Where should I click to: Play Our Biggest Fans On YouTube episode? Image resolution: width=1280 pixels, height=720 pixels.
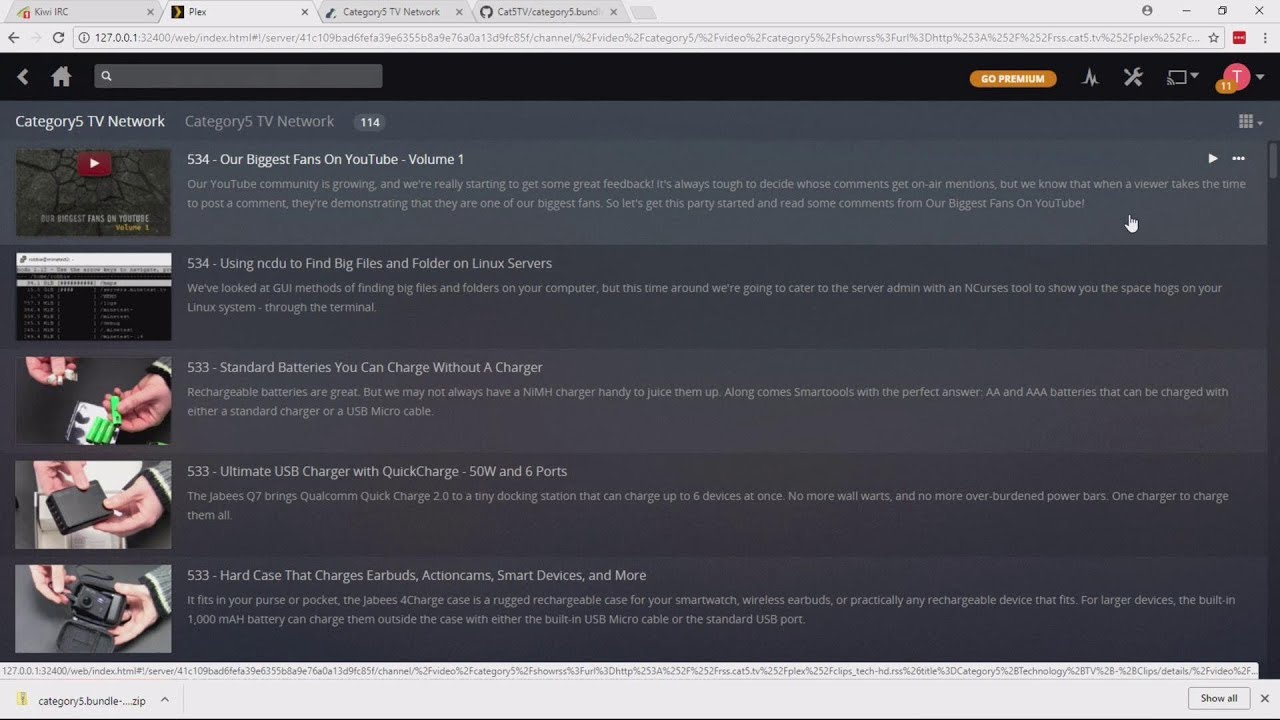coord(1212,158)
